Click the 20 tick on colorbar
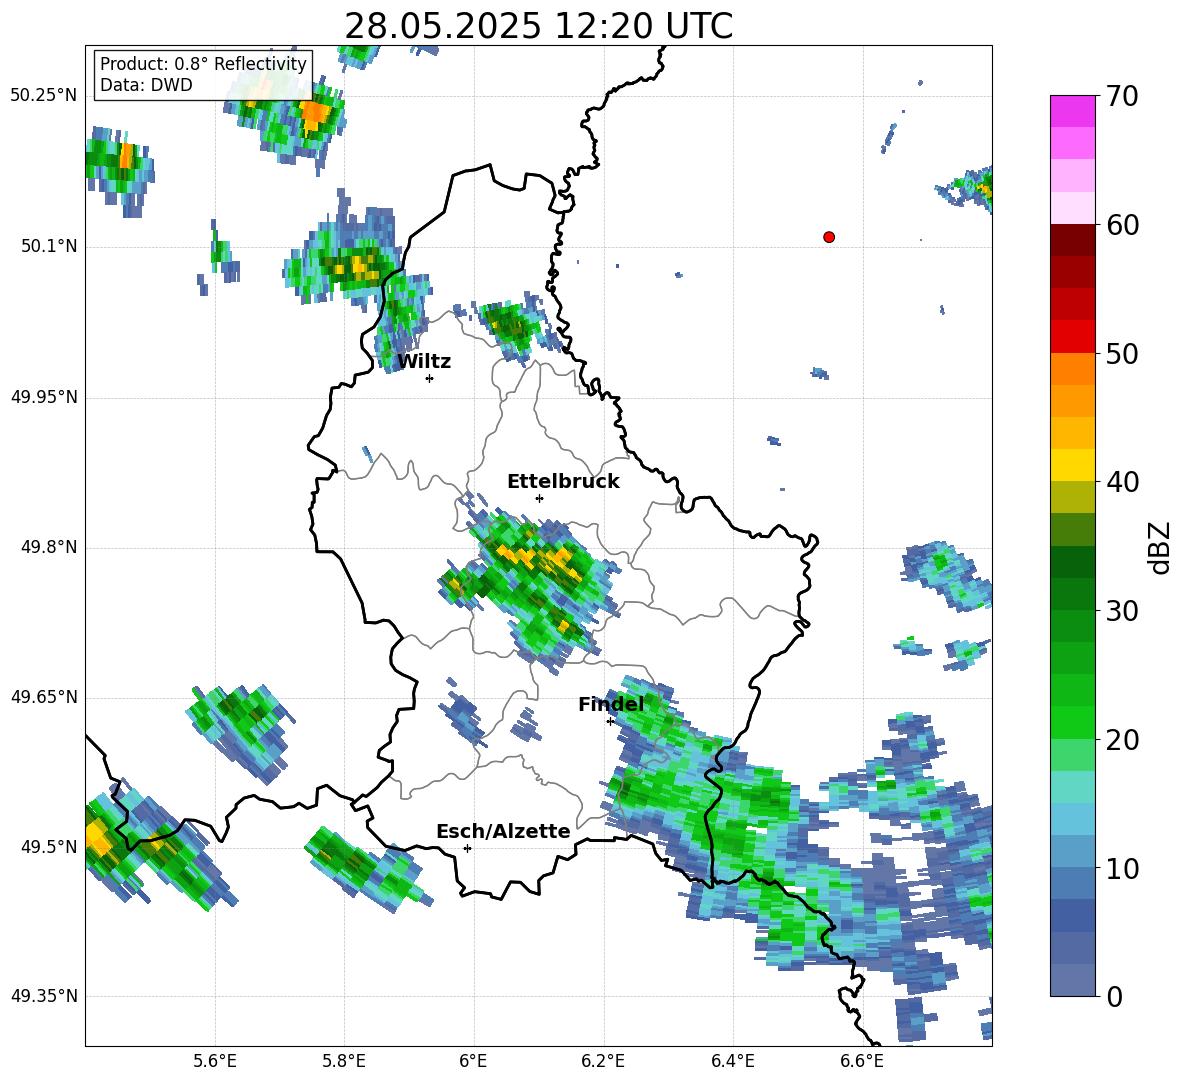Image resolution: width=1184 pixels, height=1081 pixels. click(1122, 739)
